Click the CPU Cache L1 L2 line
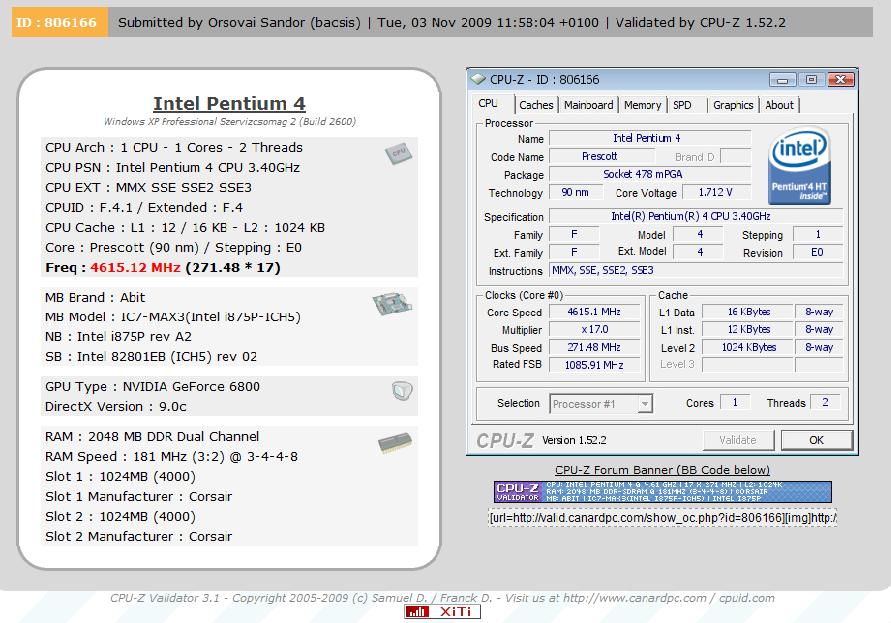Viewport: 891px width, 623px height. [185, 228]
